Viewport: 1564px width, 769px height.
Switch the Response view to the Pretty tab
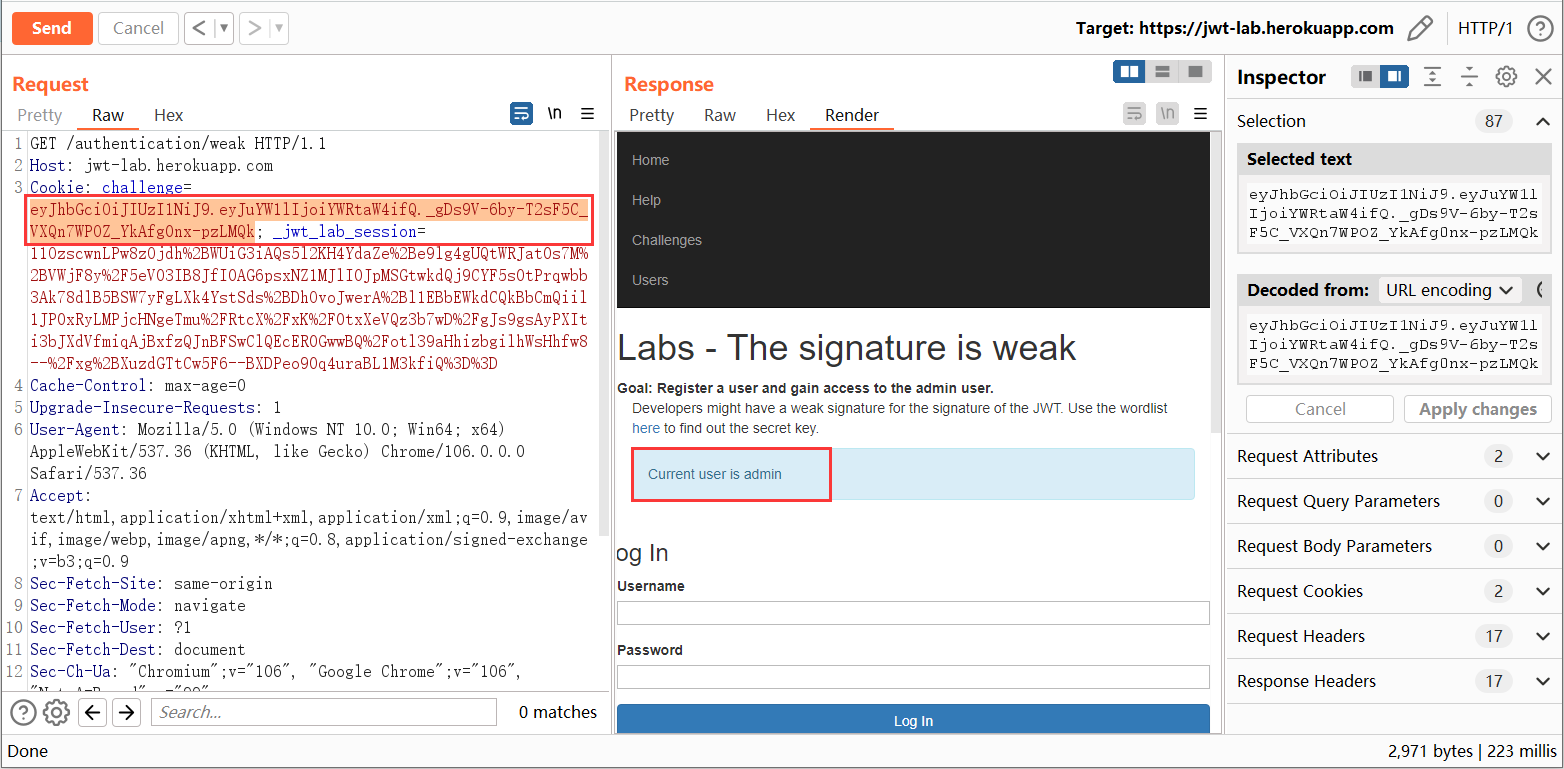[x=652, y=115]
